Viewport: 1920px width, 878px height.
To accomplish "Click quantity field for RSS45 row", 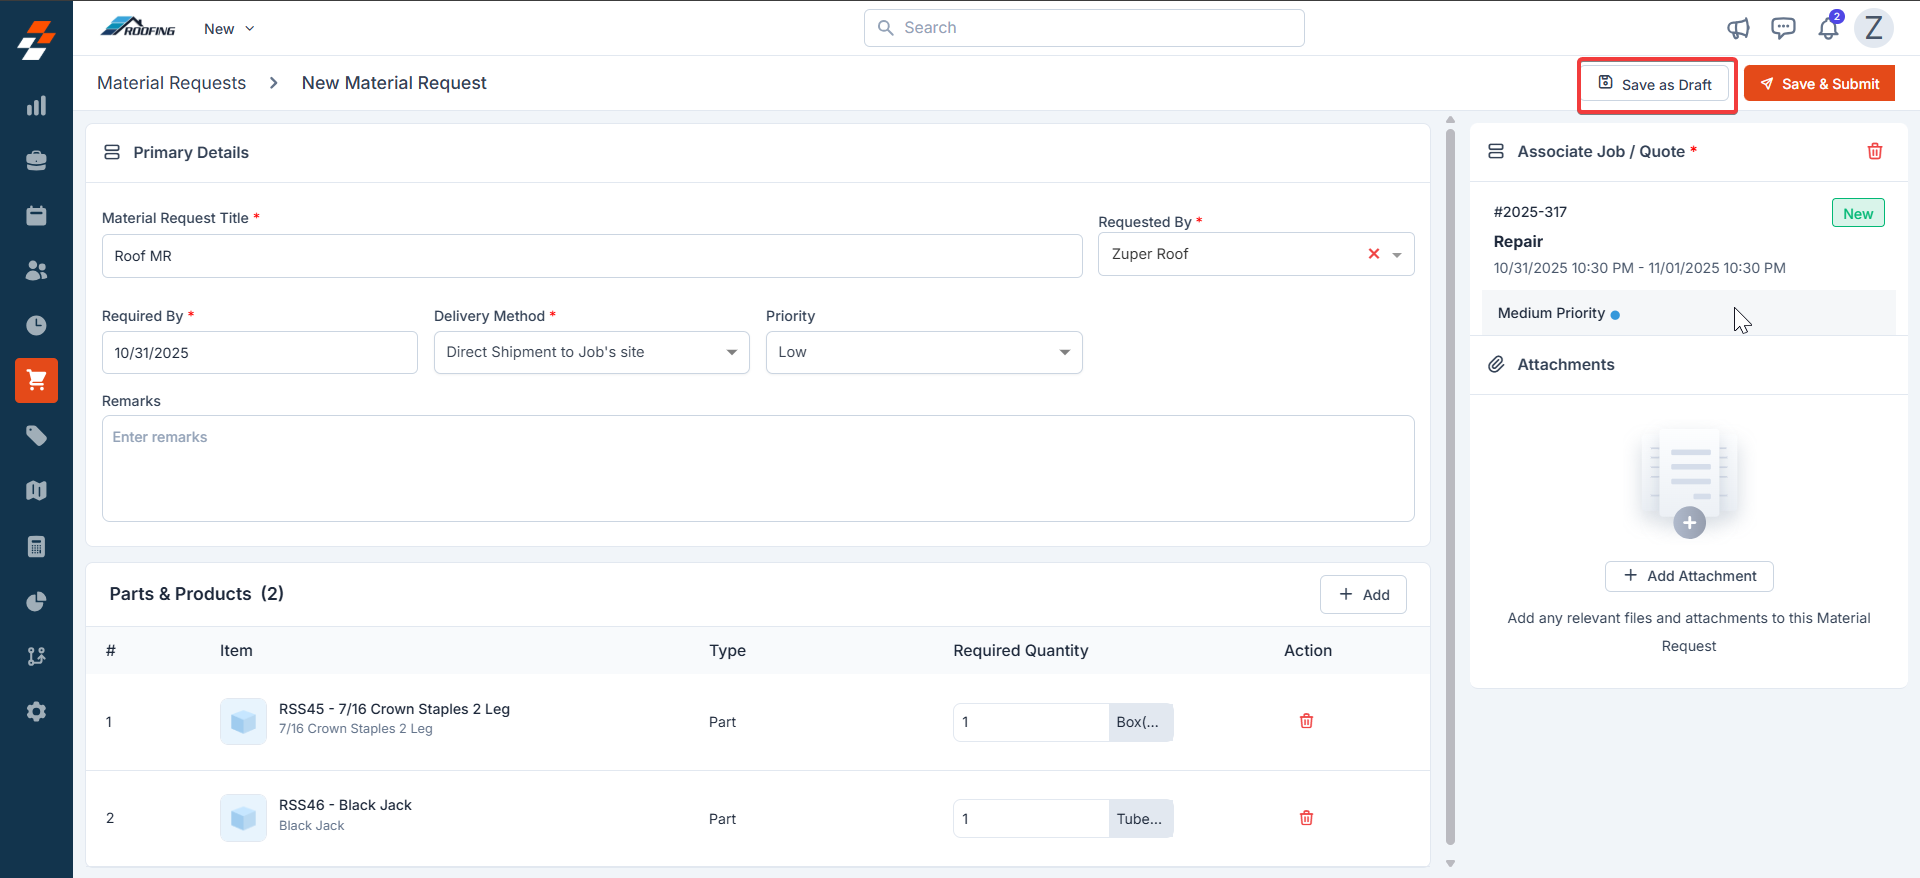I will [1031, 722].
